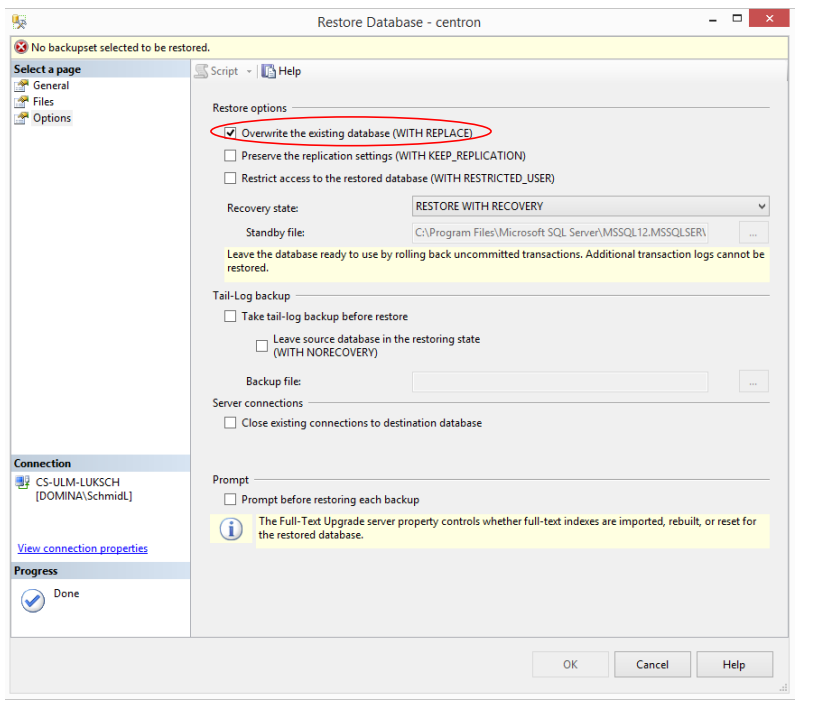The height and width of the screenshot is (711, 822).
Task: Click the red error icon in message bar
Action: pyautogui.click(x=21, y=47)
